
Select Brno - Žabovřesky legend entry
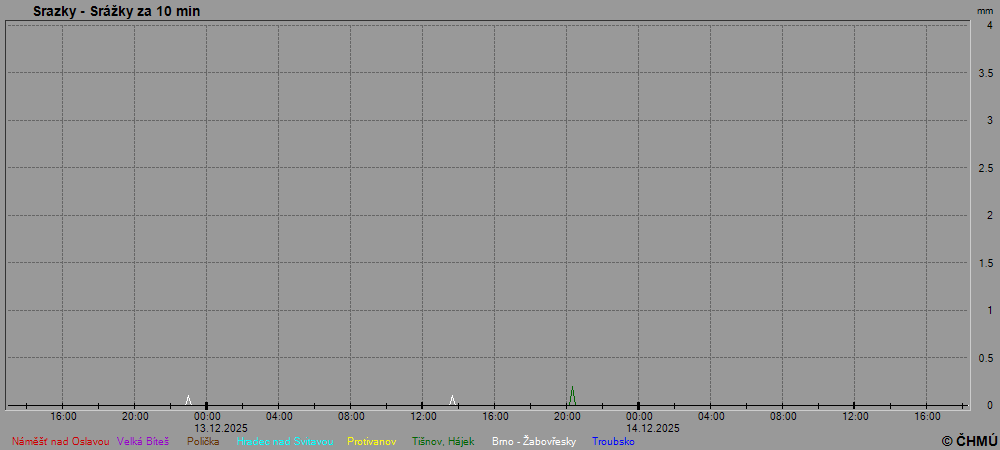pos(534,441)
